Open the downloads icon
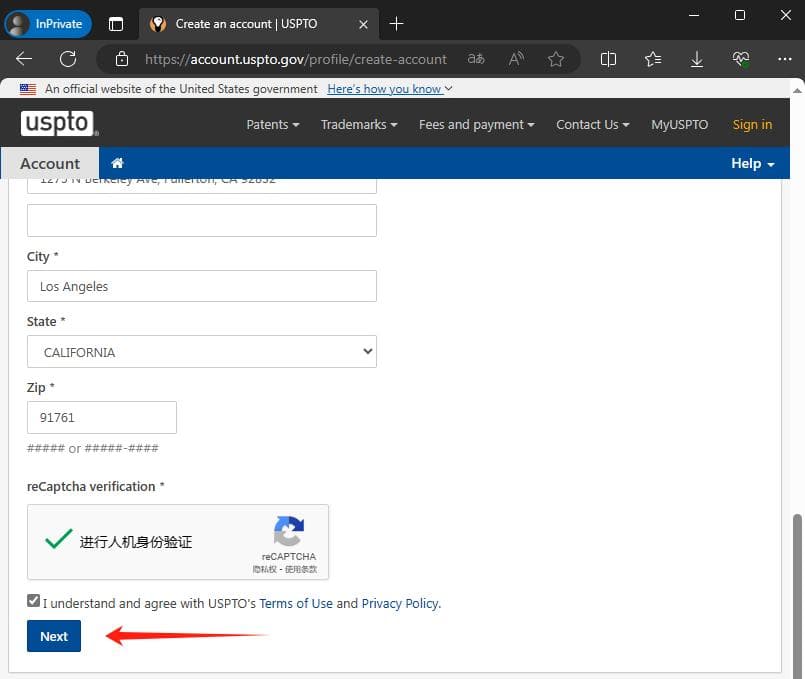The width and height of the screenshot is (805, 679). (697, 59)
